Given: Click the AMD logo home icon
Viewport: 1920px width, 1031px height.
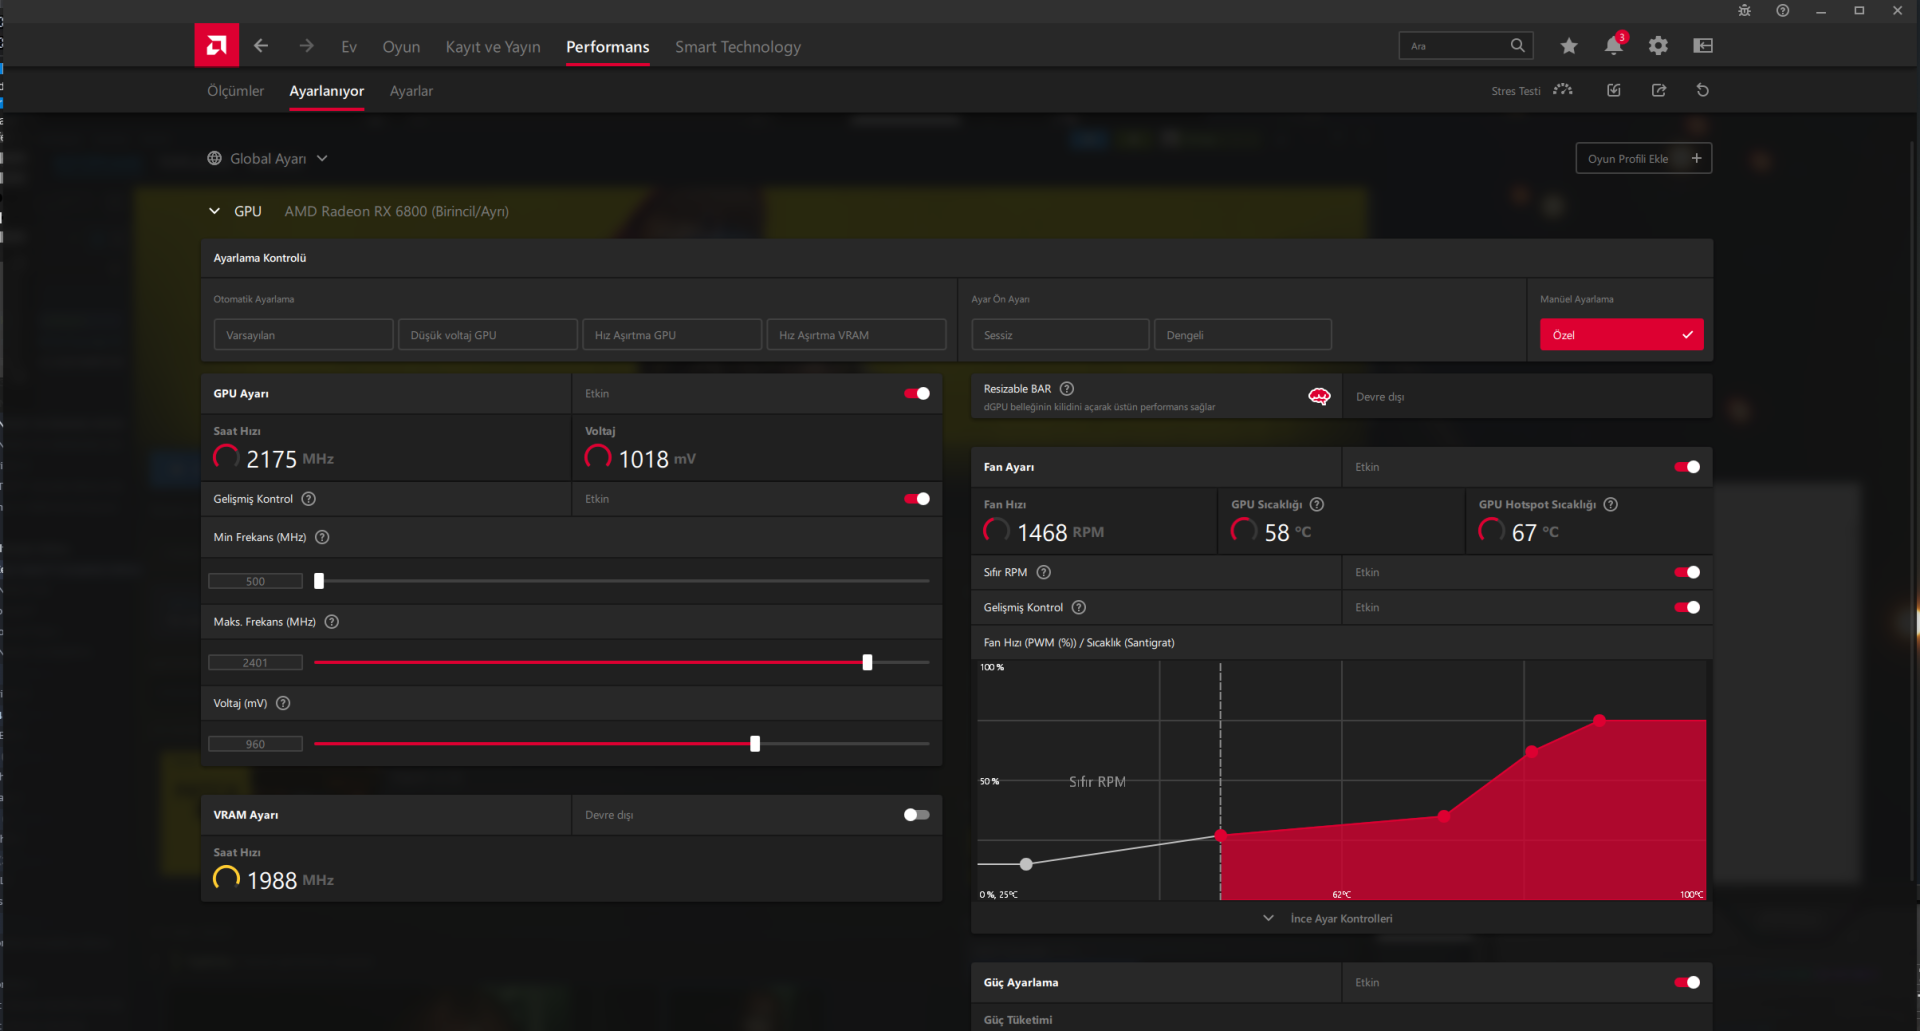Looking at the screenshot, I should click(x=217, y=45).
